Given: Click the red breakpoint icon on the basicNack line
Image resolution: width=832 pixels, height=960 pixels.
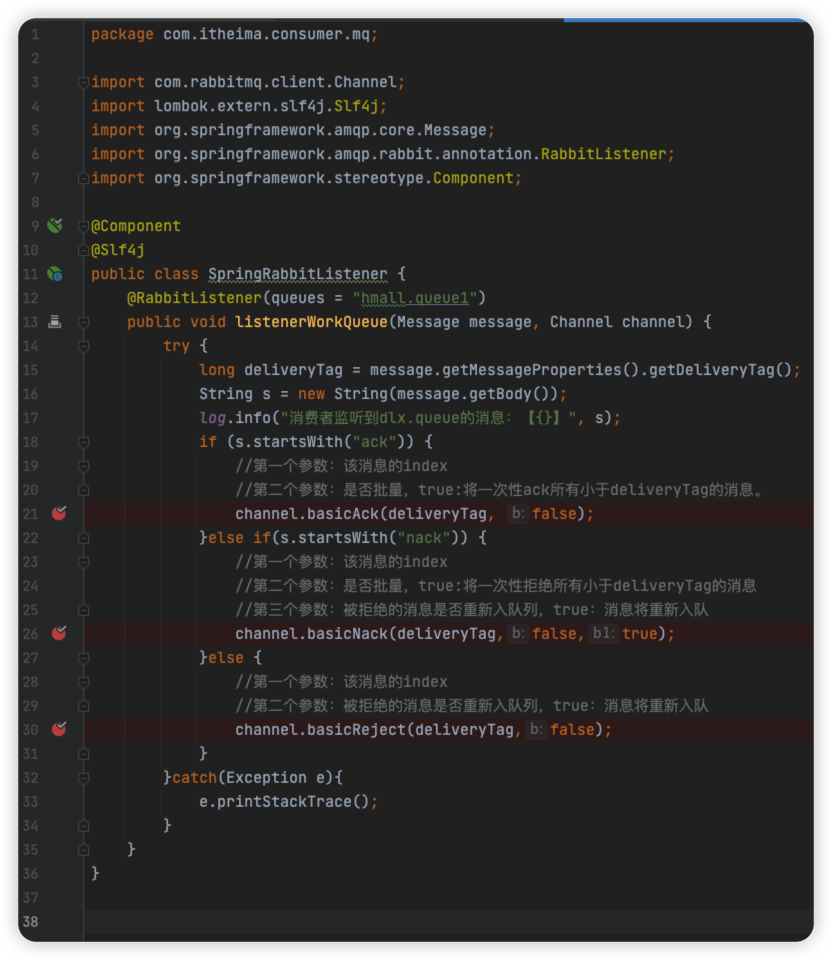Looking at the screenshot, I should (x=59, y=633).
